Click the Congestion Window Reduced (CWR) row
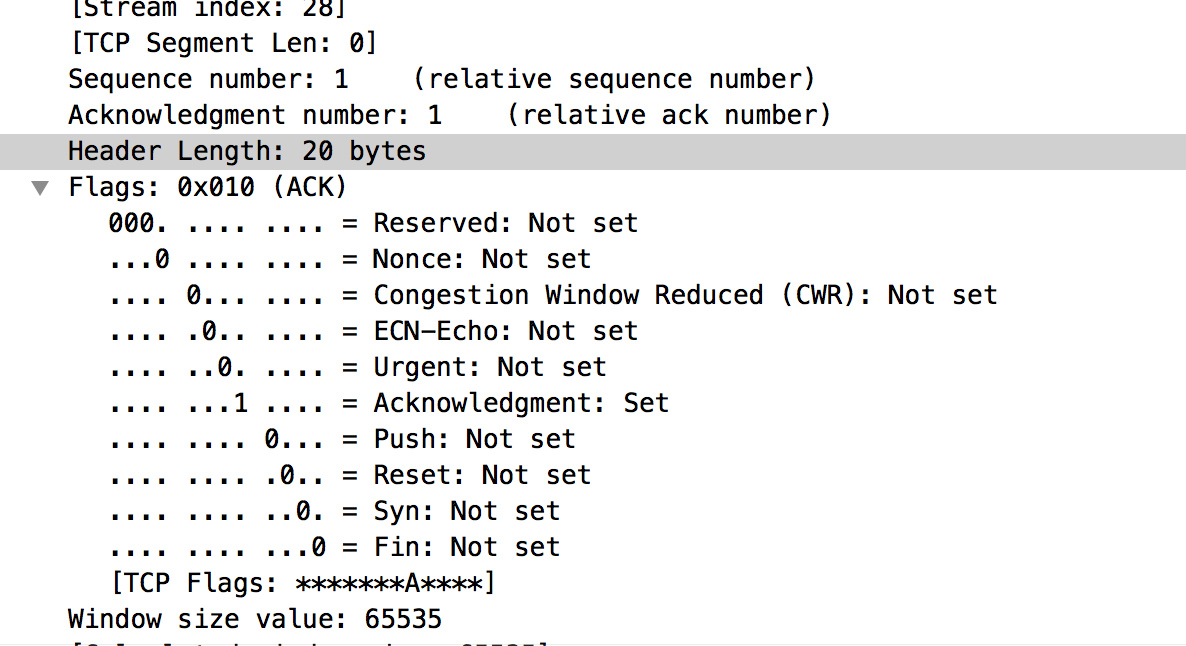Image resolution: width=1186 pixels, height=646 pixels. (x=552, y=295)
